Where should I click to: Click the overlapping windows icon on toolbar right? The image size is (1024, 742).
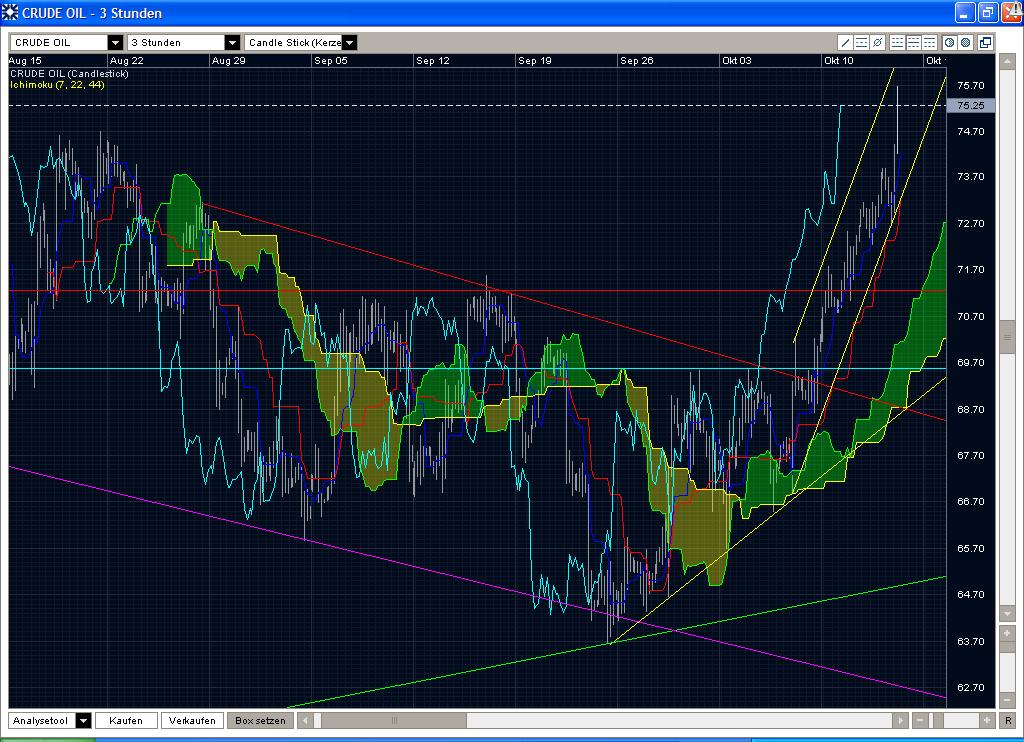click(986, 42)
